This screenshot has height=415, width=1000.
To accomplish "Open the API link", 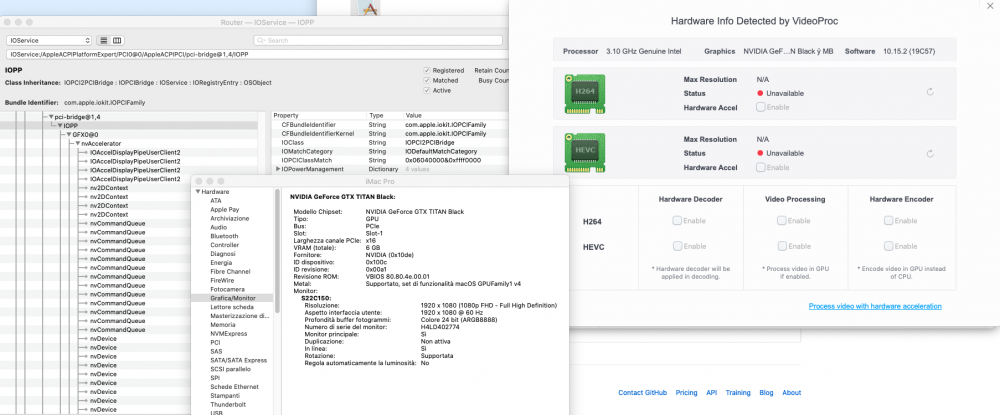I will (712, 393).
